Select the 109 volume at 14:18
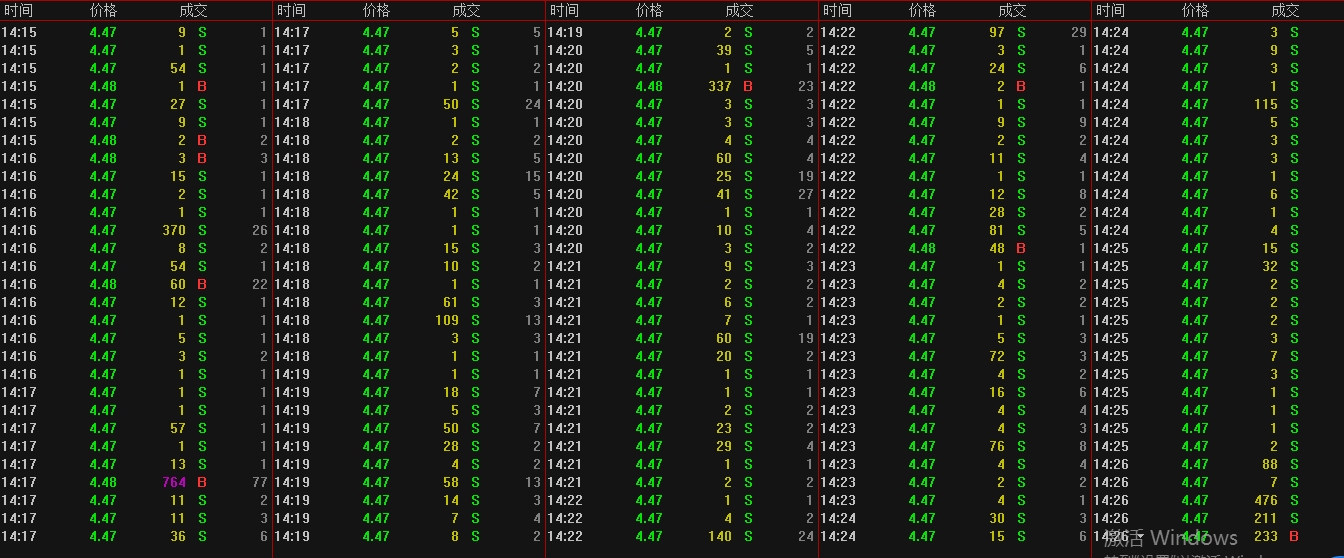This screenshot has width=1344, height=558. pos(447,320)
